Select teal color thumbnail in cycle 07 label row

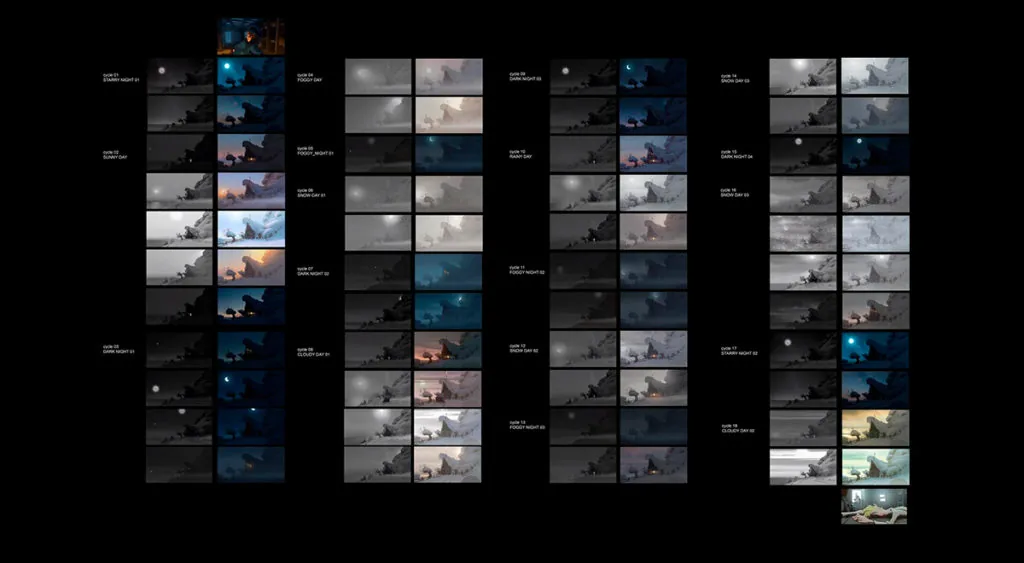(x=449, y=272)
